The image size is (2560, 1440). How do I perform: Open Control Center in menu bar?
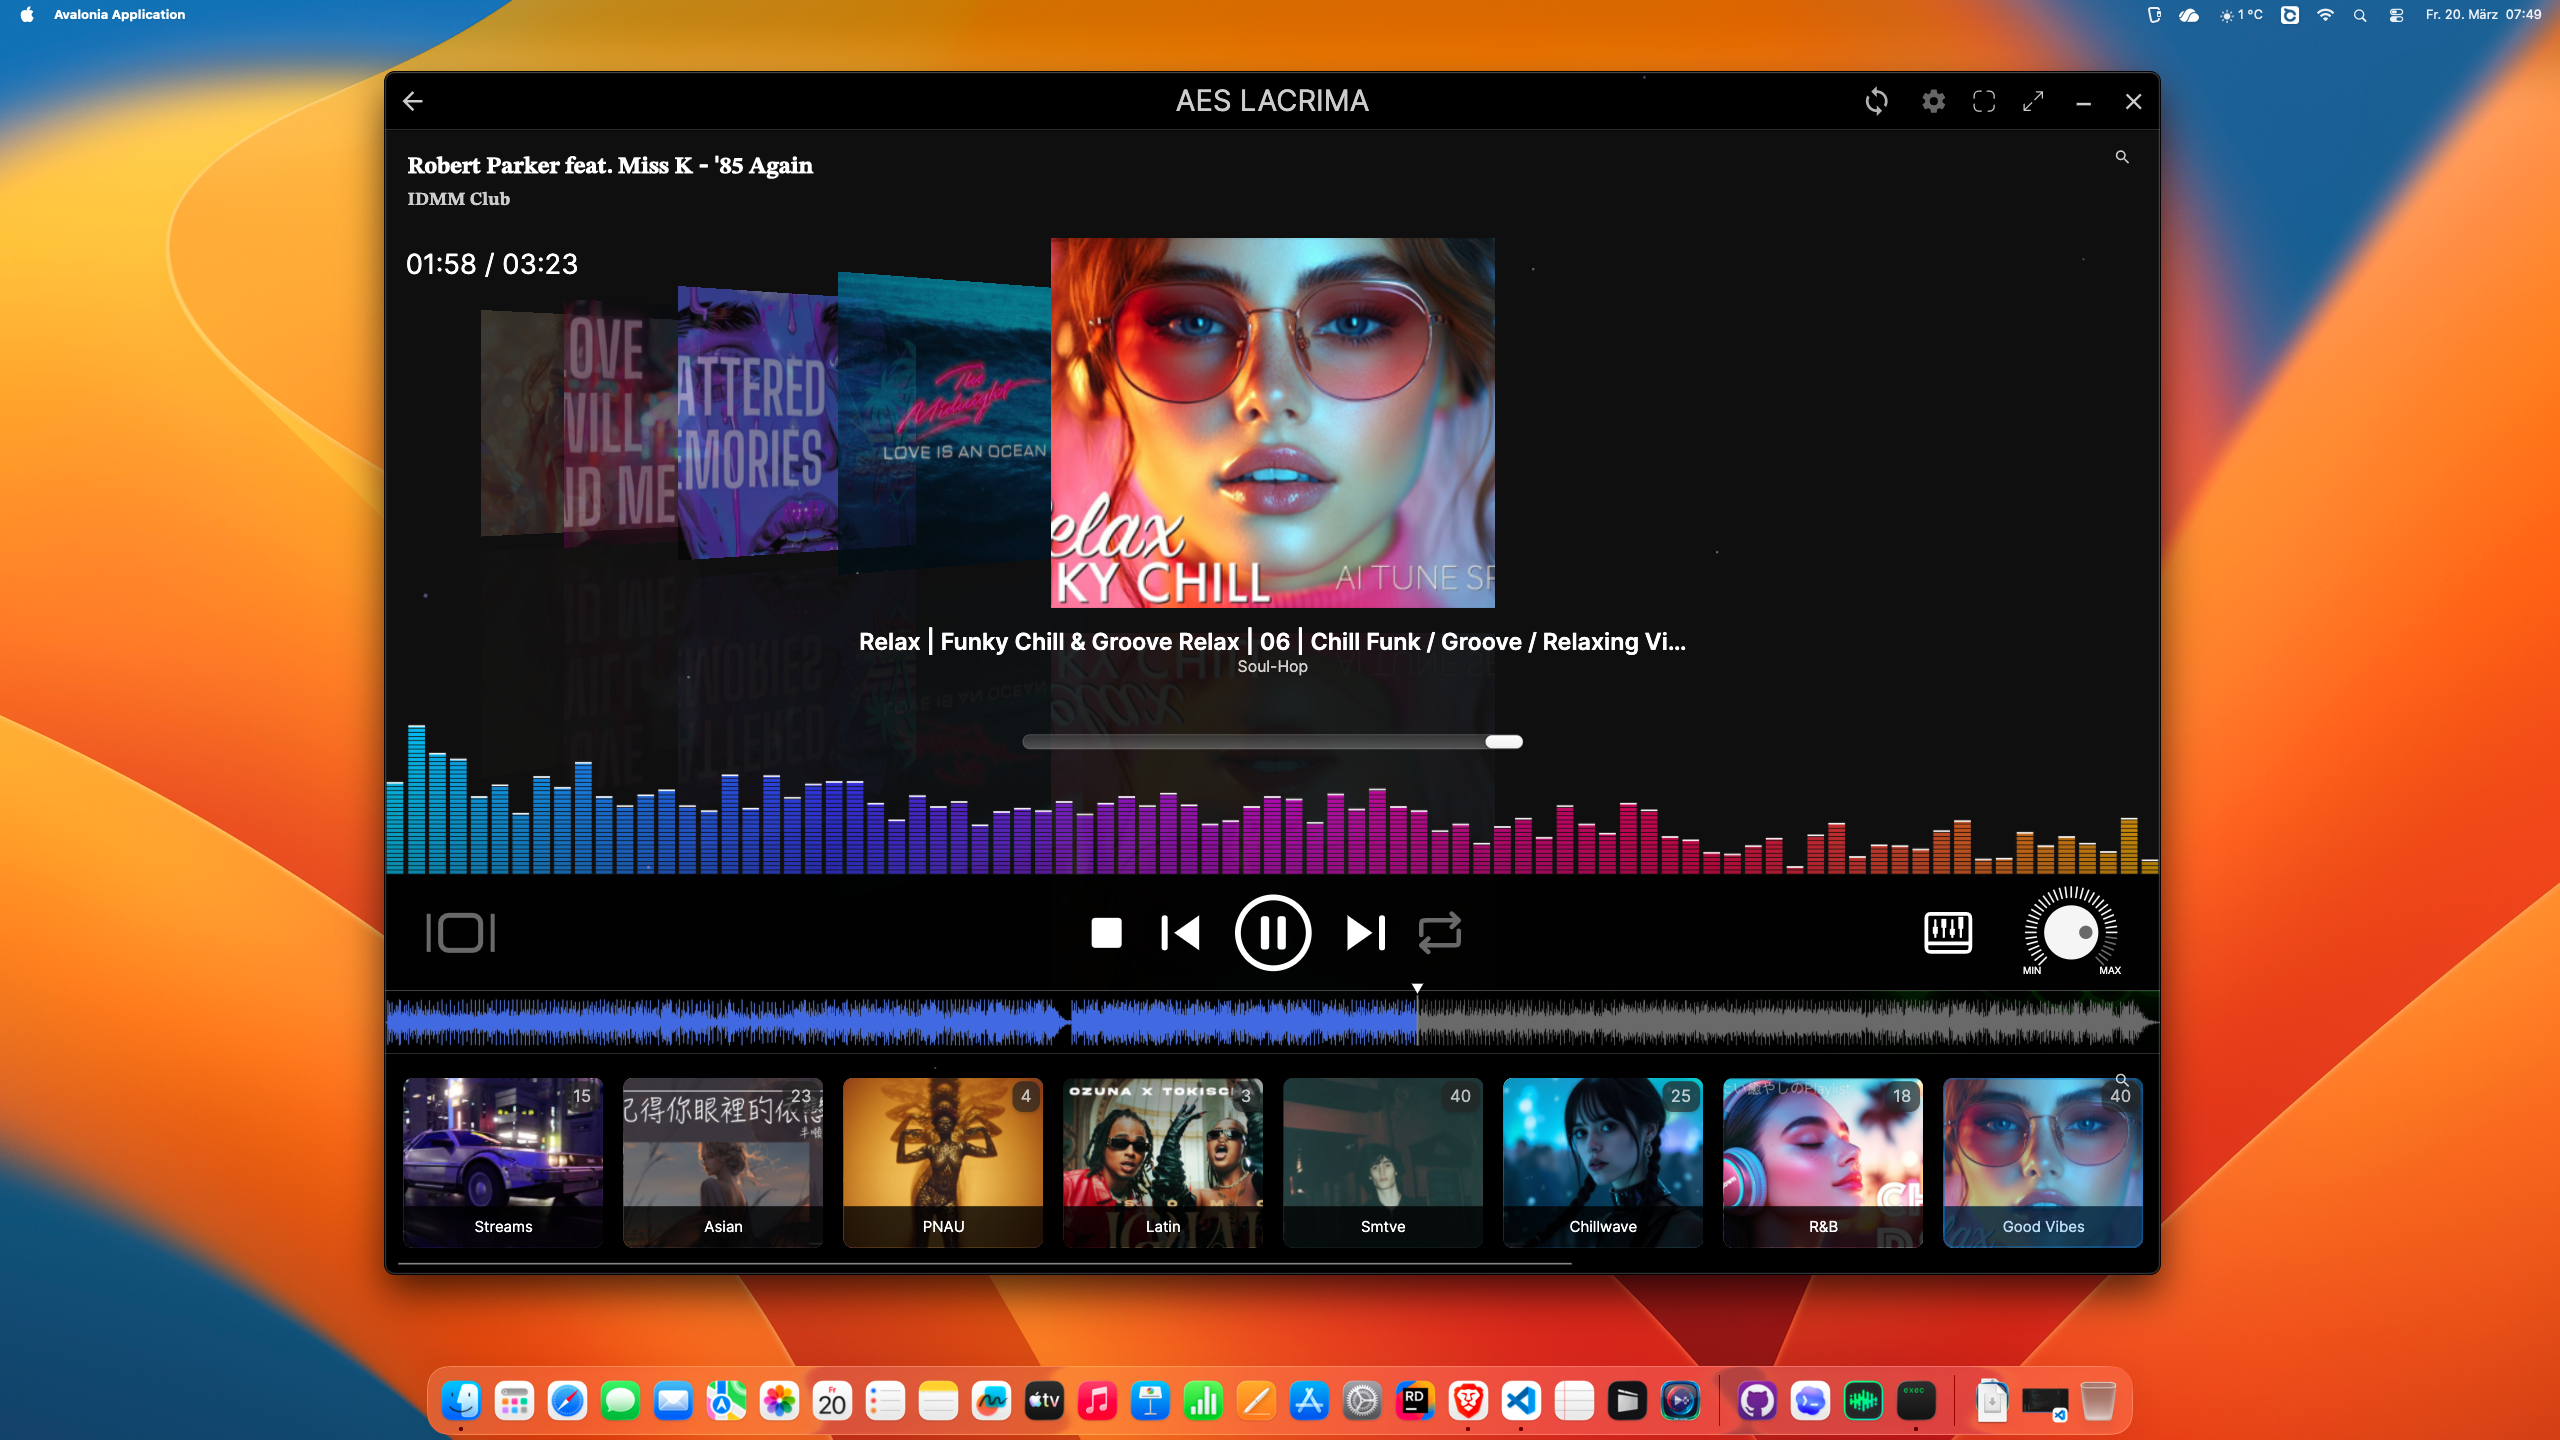(2396, 15)
